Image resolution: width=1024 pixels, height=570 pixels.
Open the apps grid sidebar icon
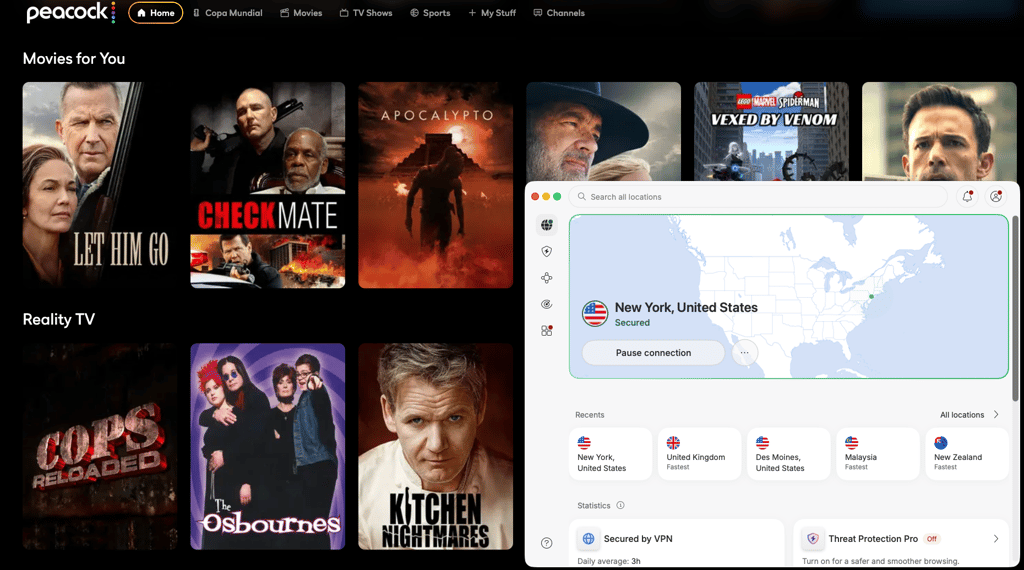(x=547, y=330)
